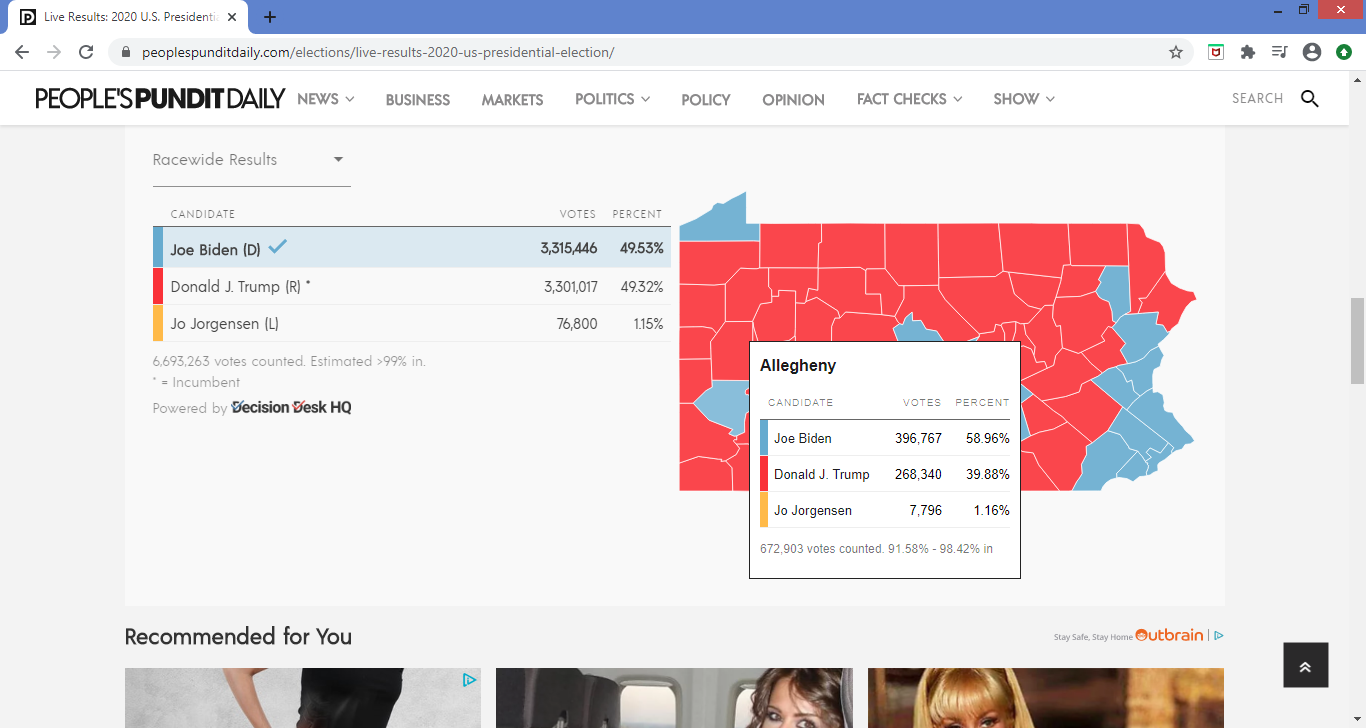Screen dimensions: 1366x728
Task: Go forward to the next page
Action: [x=54, y=52]
